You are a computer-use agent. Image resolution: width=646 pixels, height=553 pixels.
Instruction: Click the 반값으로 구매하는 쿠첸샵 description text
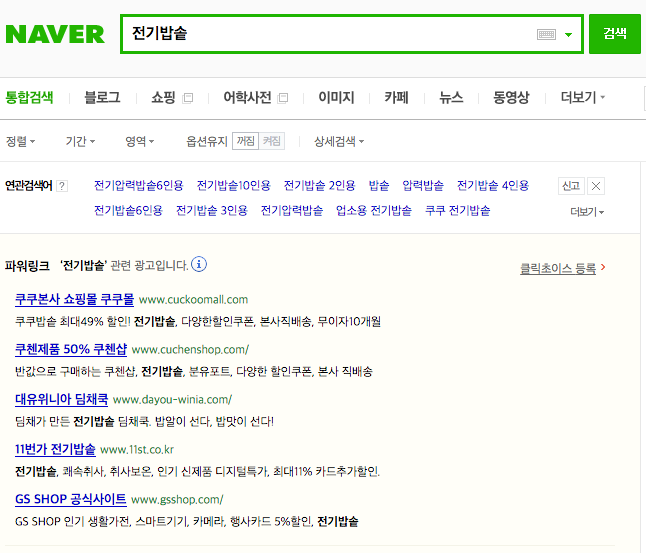(194, 371)
